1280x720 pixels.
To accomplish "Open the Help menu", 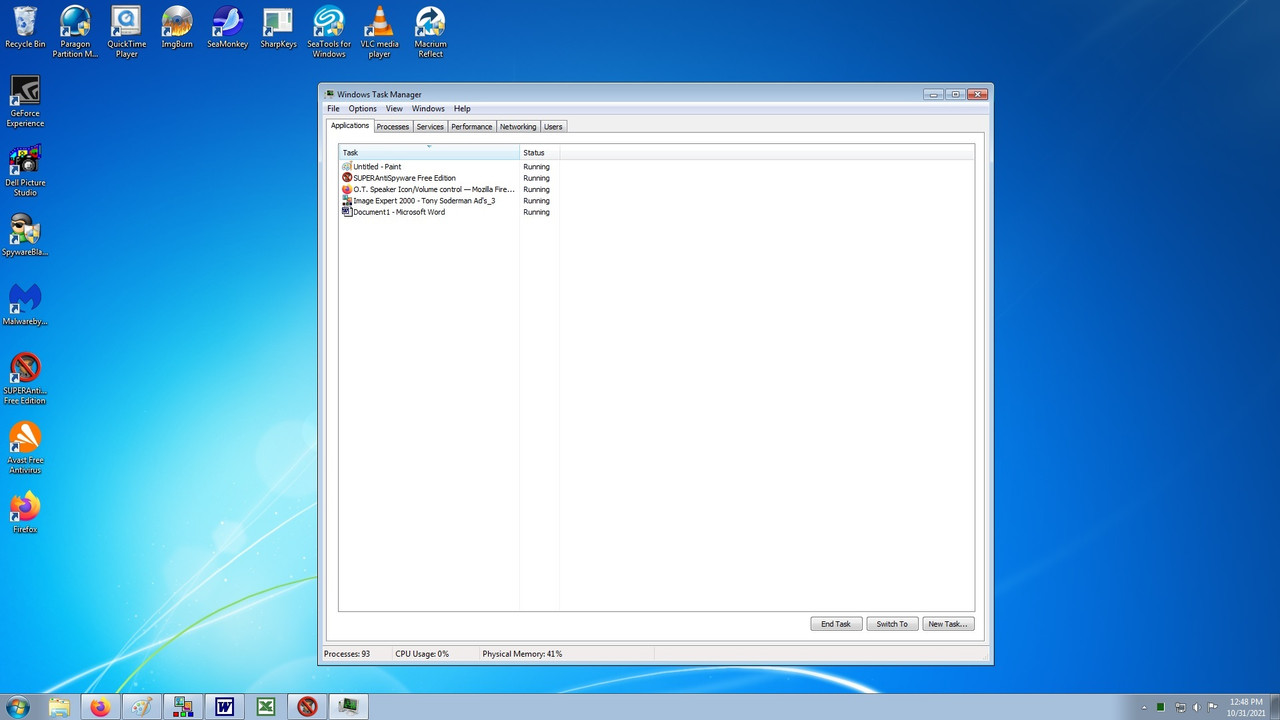I will coord(462,109).
